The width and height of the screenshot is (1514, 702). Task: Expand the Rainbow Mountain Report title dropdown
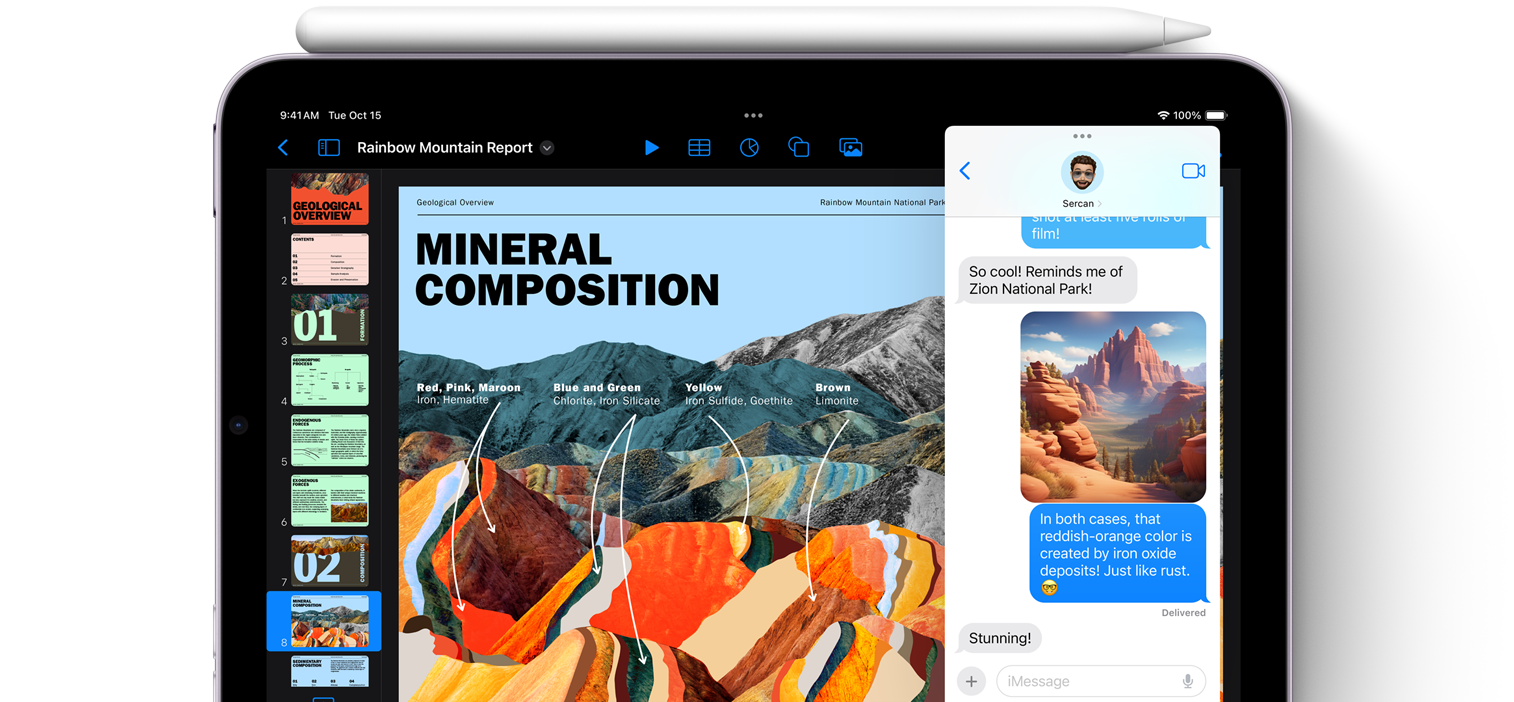[547, 148]
